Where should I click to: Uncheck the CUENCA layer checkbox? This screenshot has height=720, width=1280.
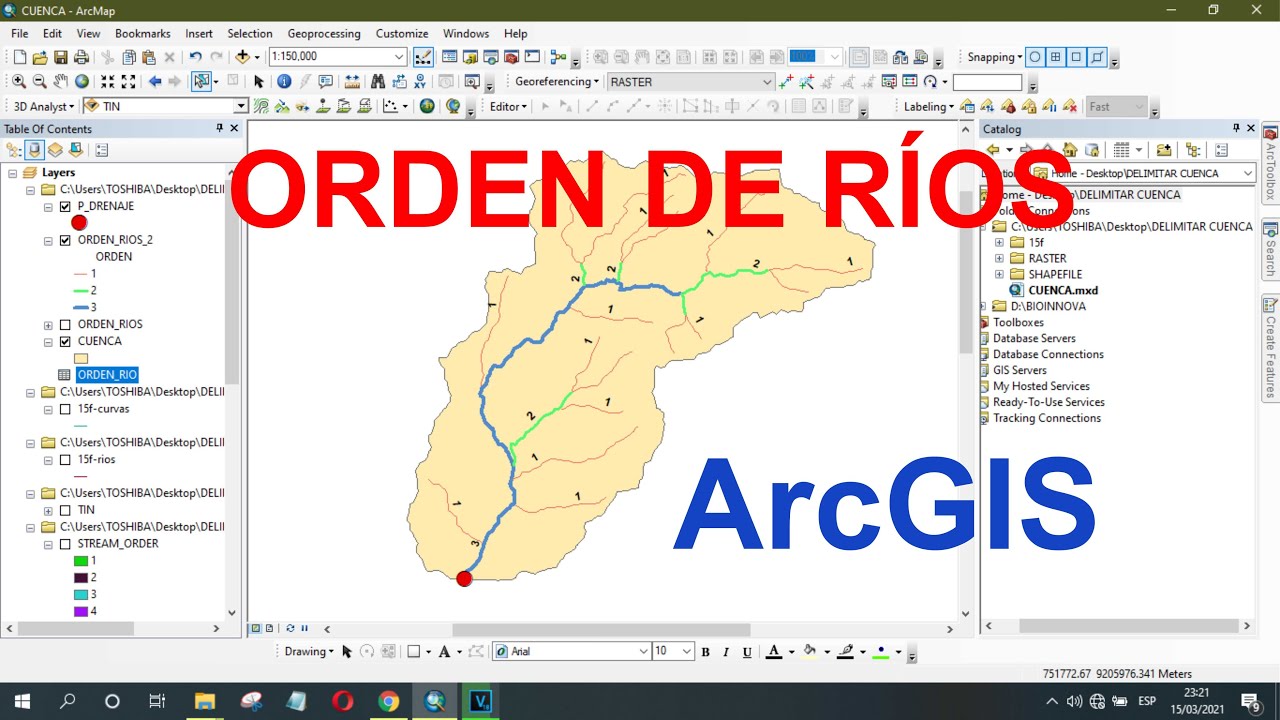pos(65,342)
